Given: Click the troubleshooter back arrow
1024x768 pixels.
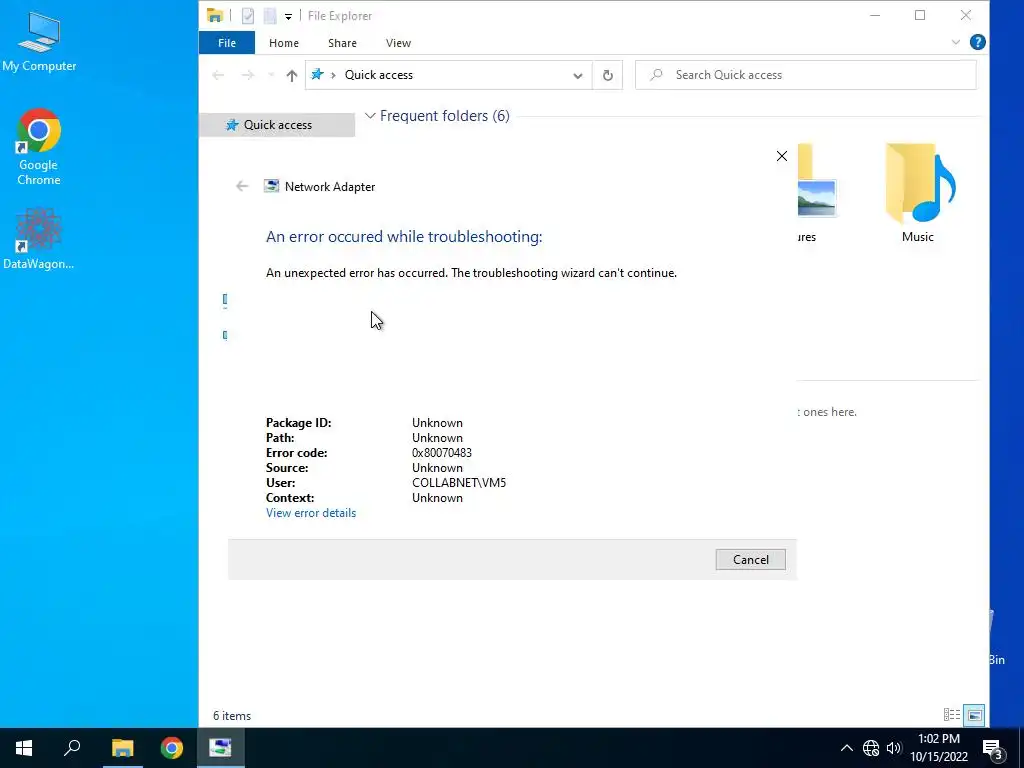Looking at the screenshot, I should pyautogui.click(x=242, y=186).
